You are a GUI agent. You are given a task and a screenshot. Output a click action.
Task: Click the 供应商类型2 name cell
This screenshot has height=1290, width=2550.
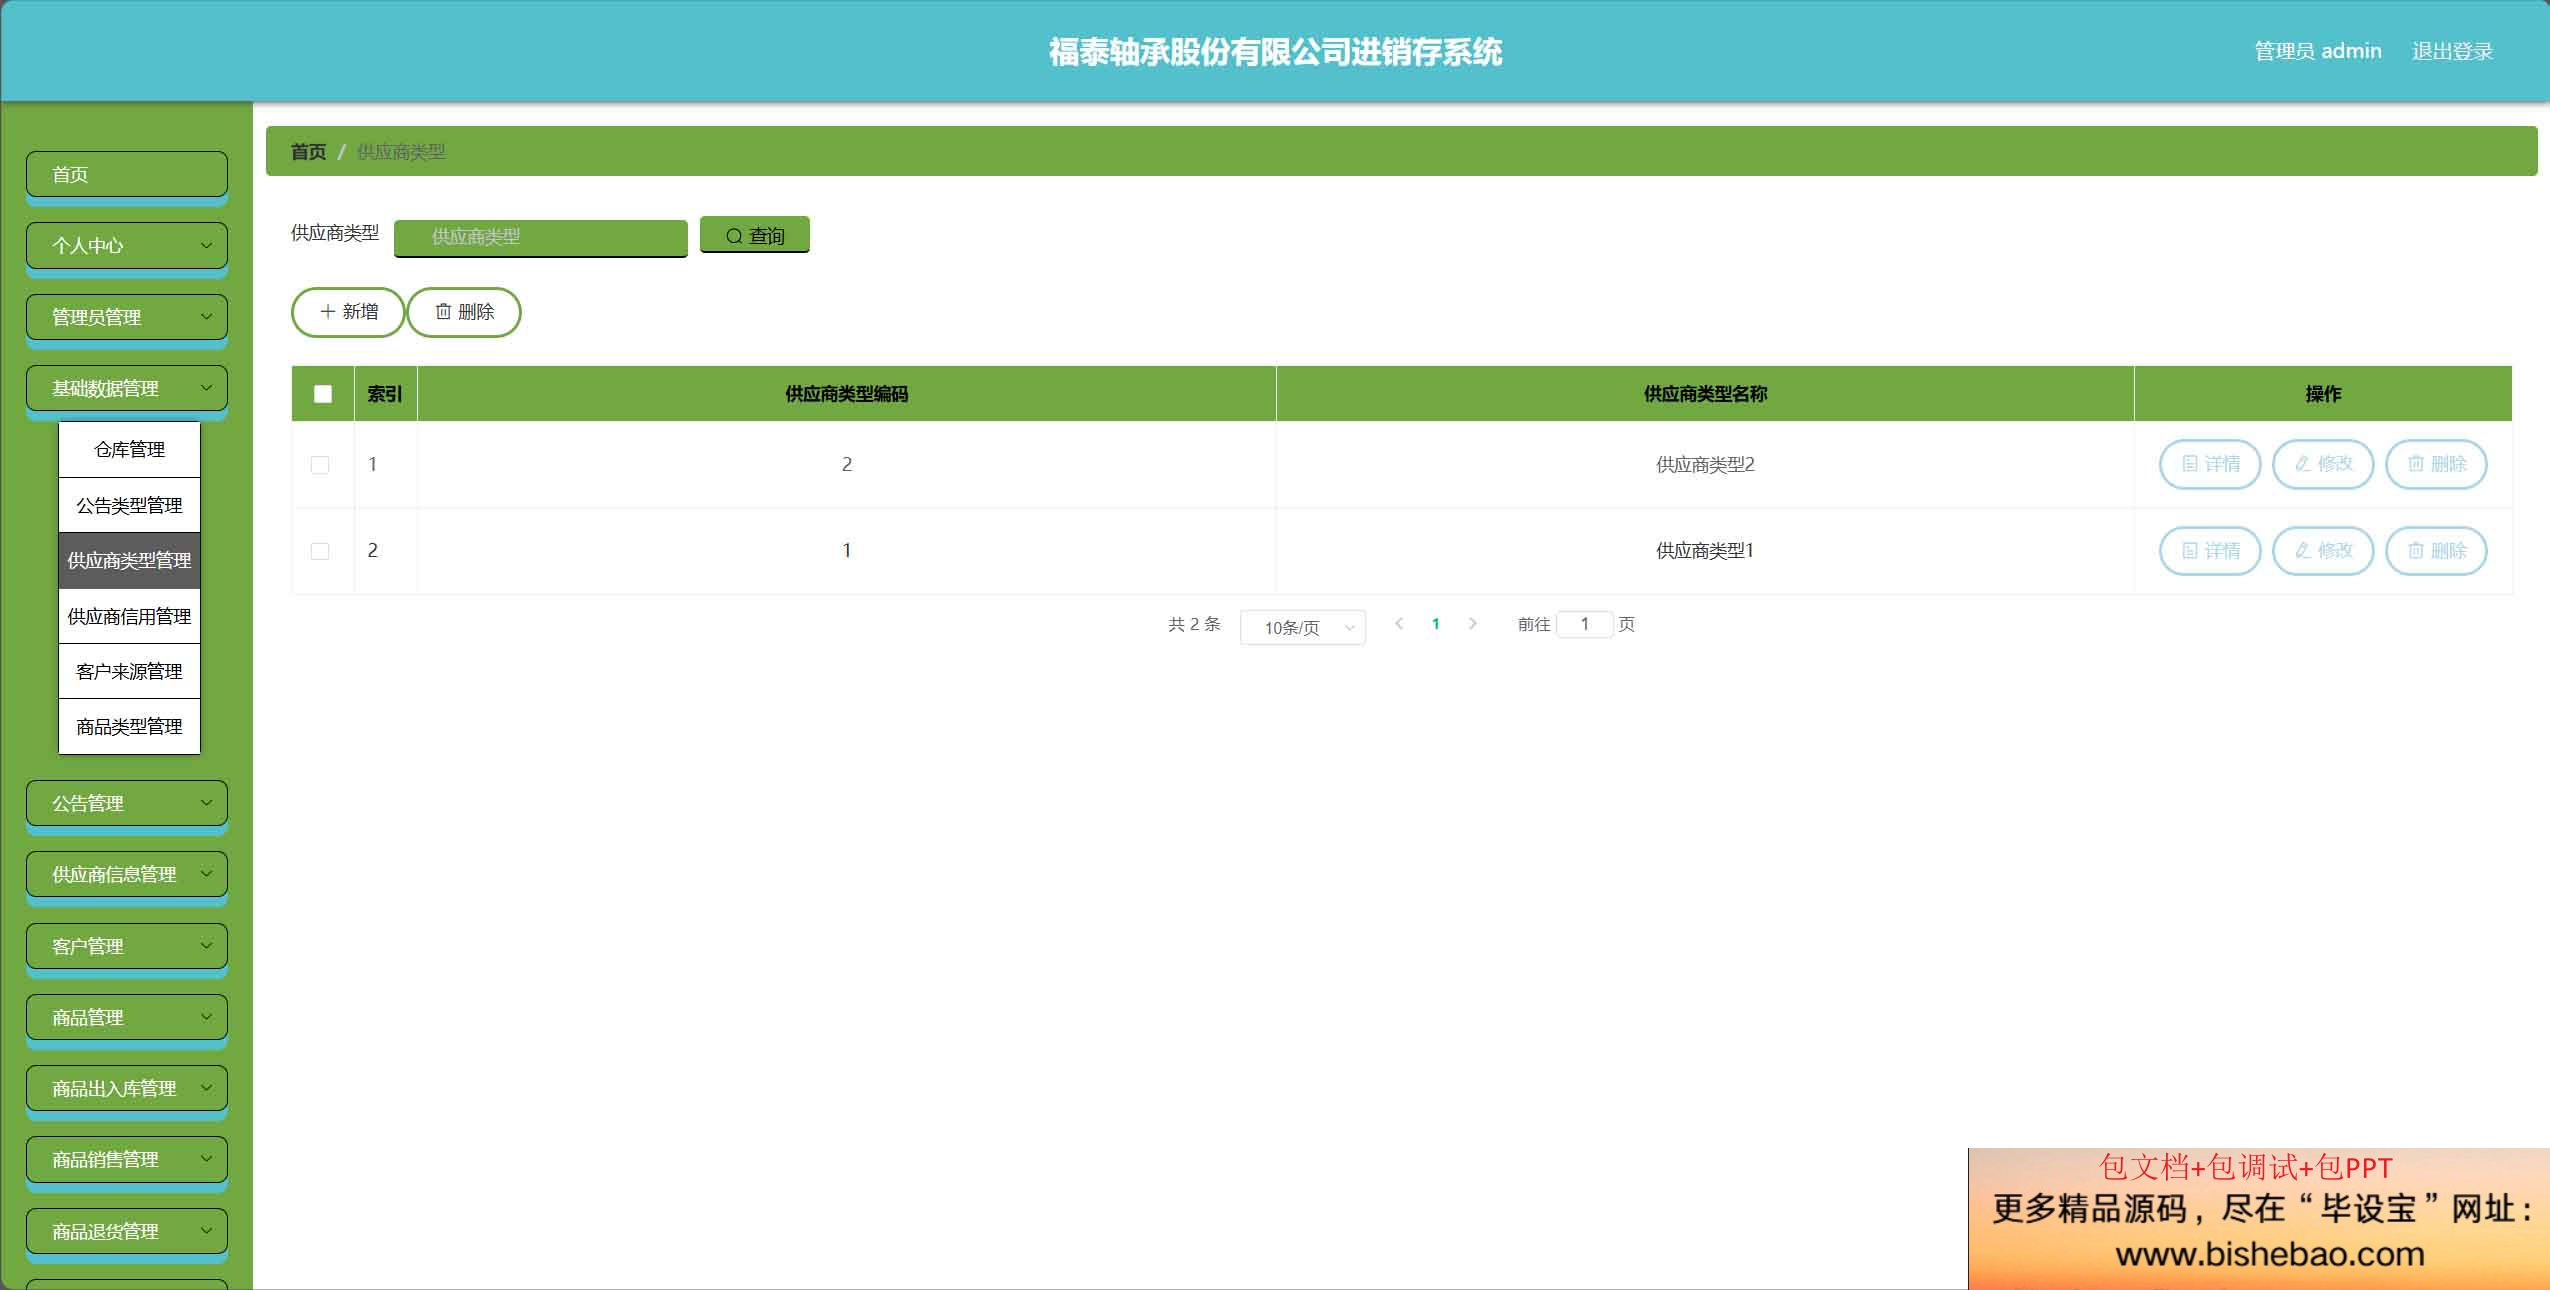click(x=1705, y=464)
